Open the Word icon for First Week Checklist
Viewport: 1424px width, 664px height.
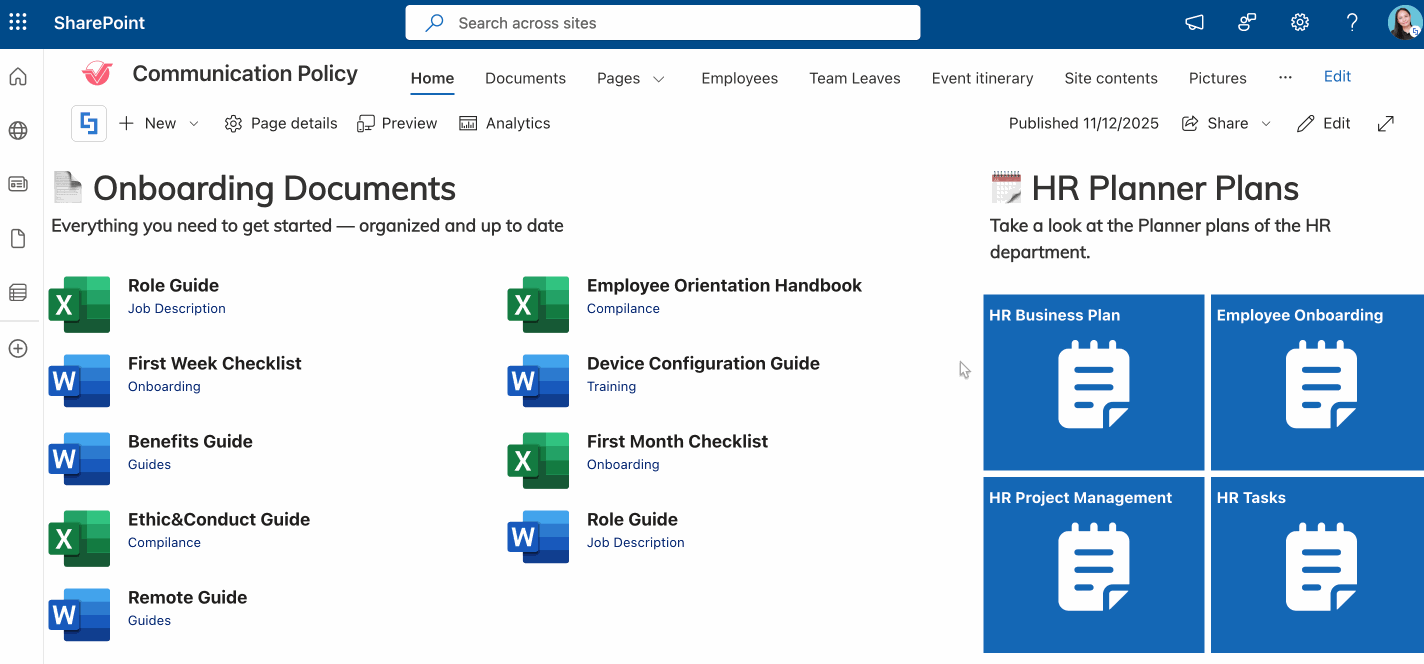[x=79, y=381]
